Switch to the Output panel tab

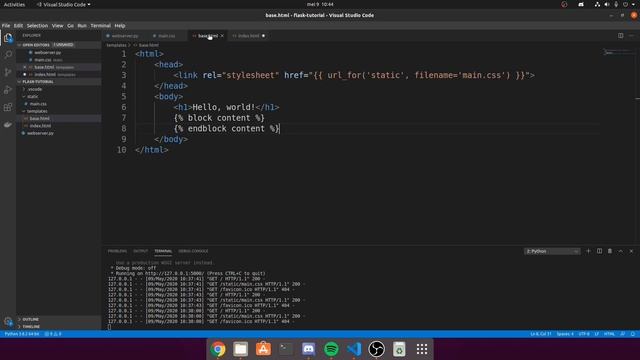pos(140,251)
